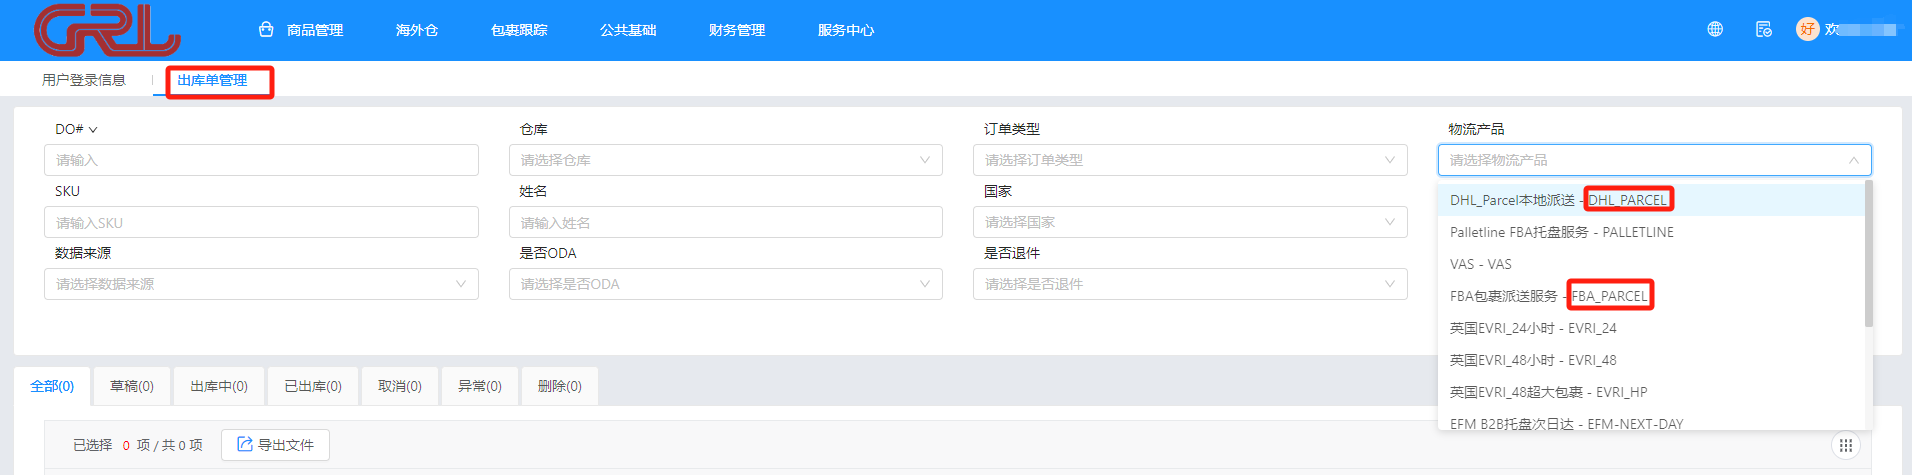Screen dimensions: 1912x475
Task: Click the dropdown list scrollbar
Action: click(x=1868, y=255)
